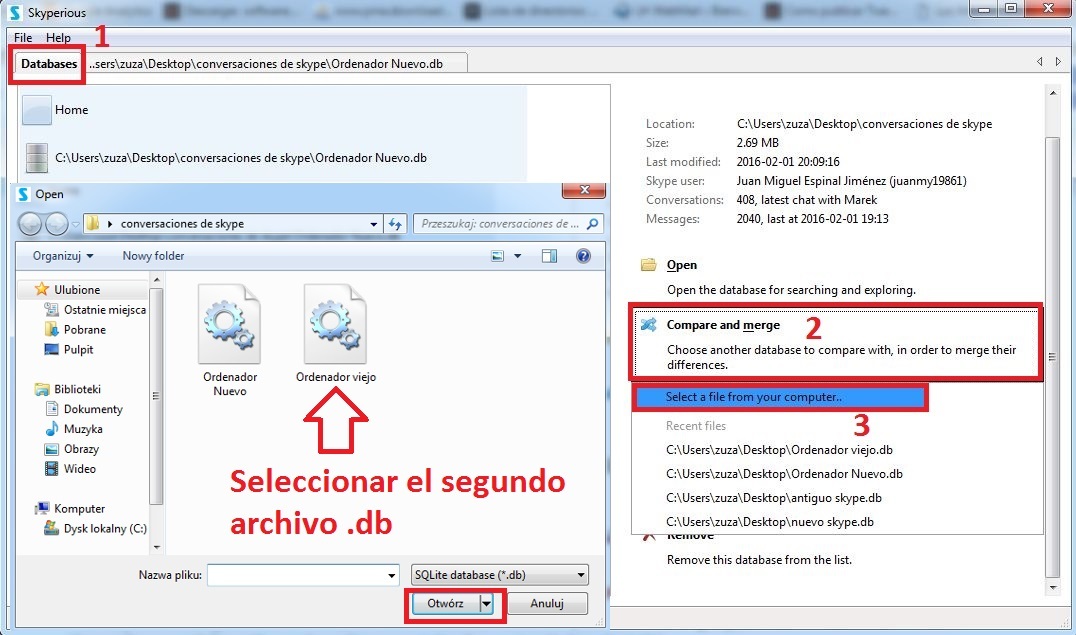The width and height of the screenshot is (1076, 635).
Task: Select Dokumenty library
Action: pos(93,409)
